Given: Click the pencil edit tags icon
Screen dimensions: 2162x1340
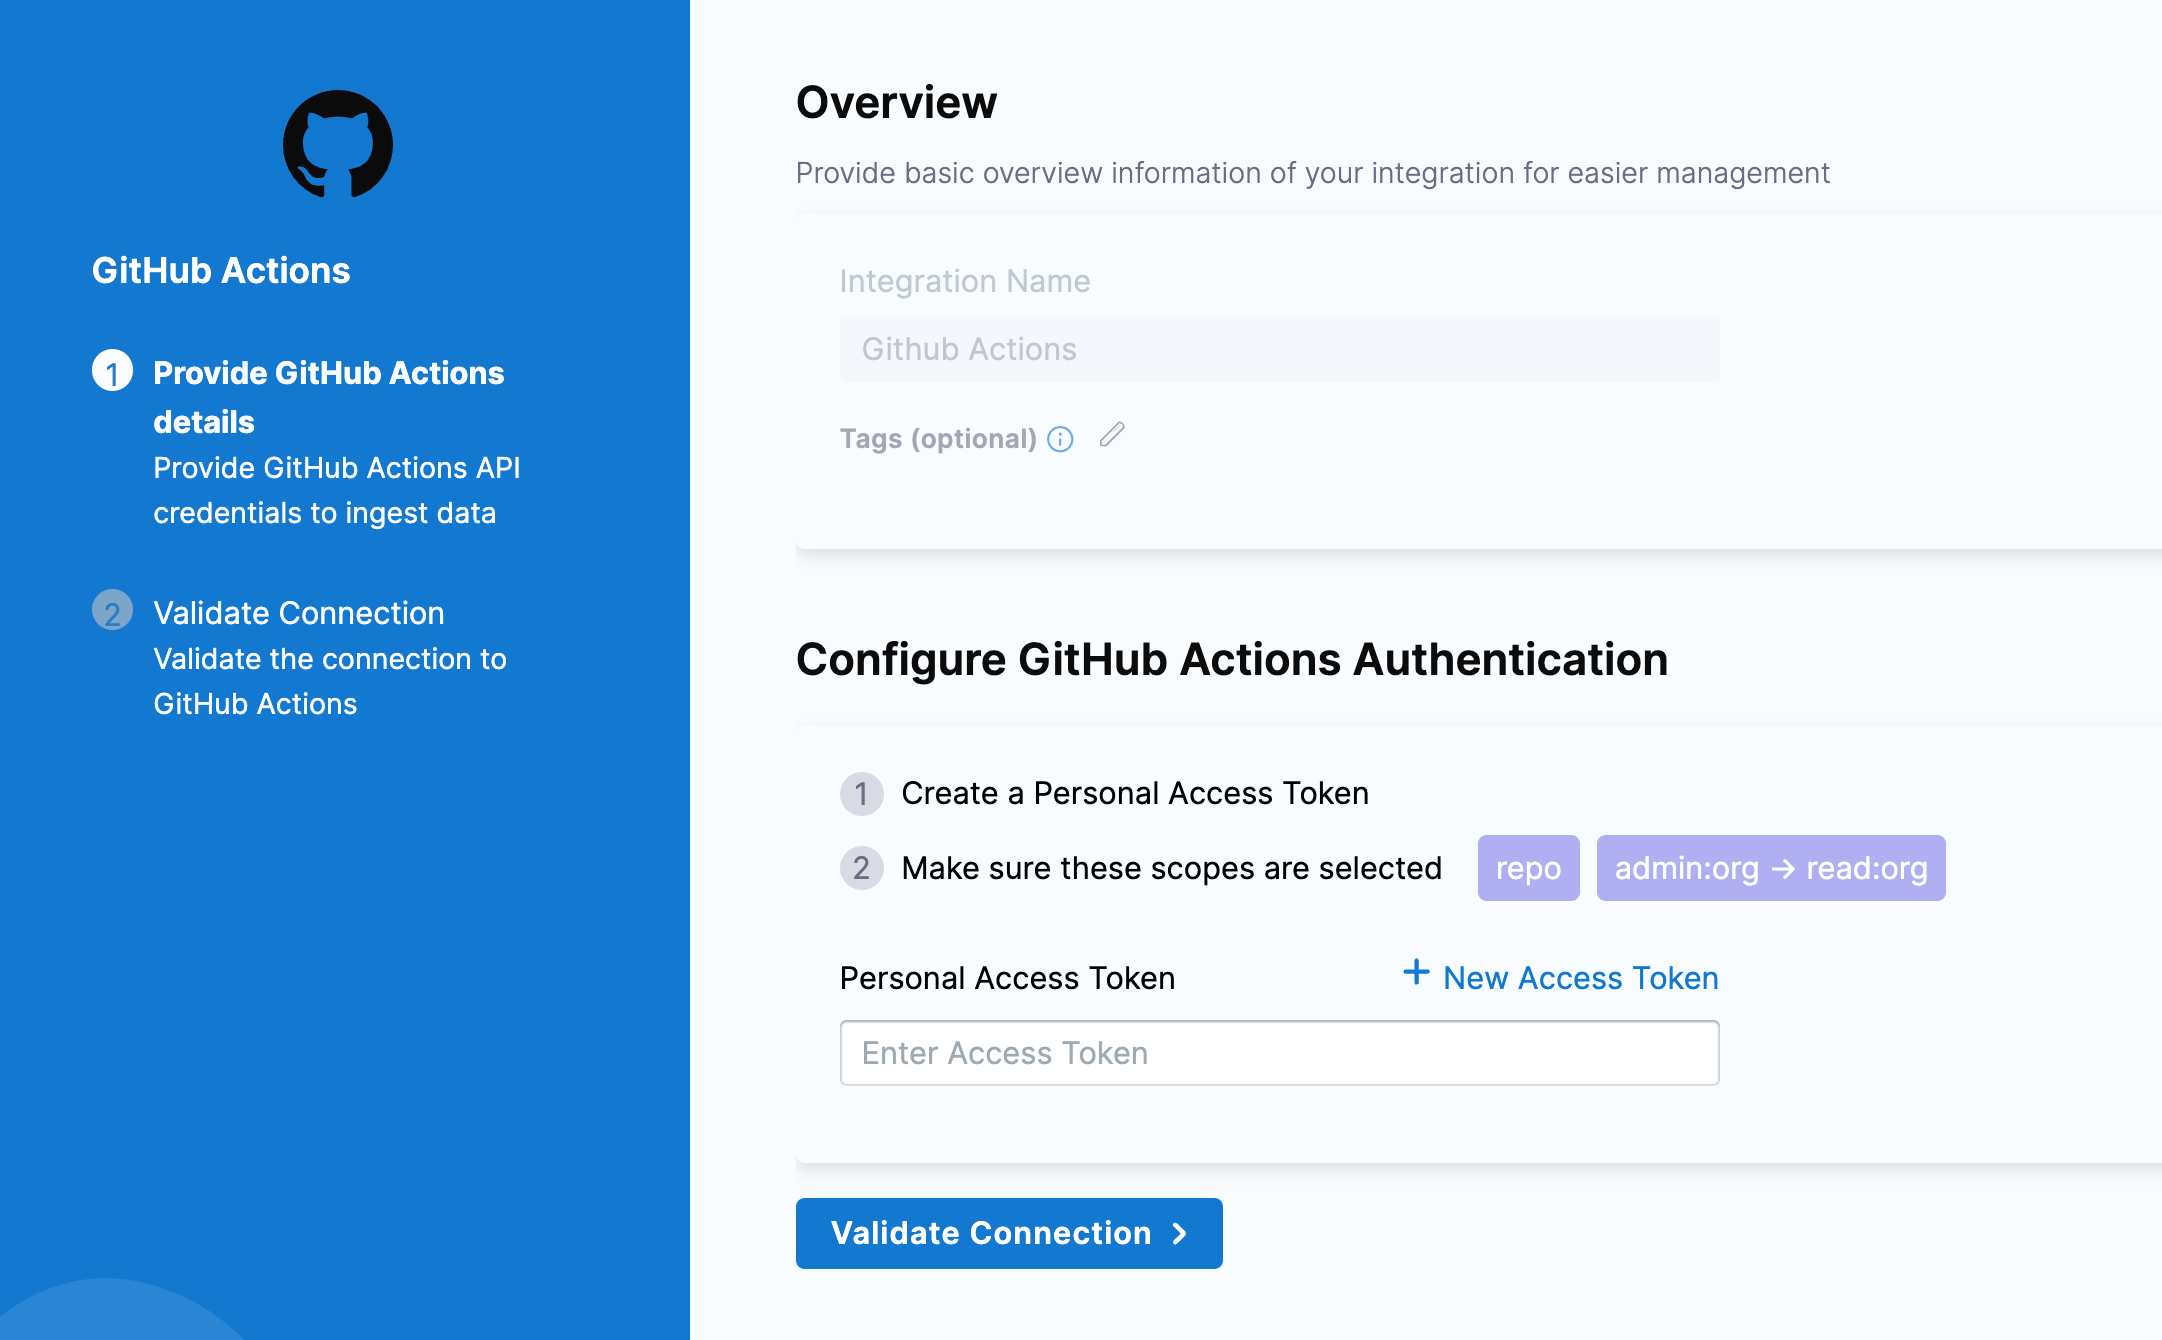Looking at the screenshot, I should [1112, 435].
